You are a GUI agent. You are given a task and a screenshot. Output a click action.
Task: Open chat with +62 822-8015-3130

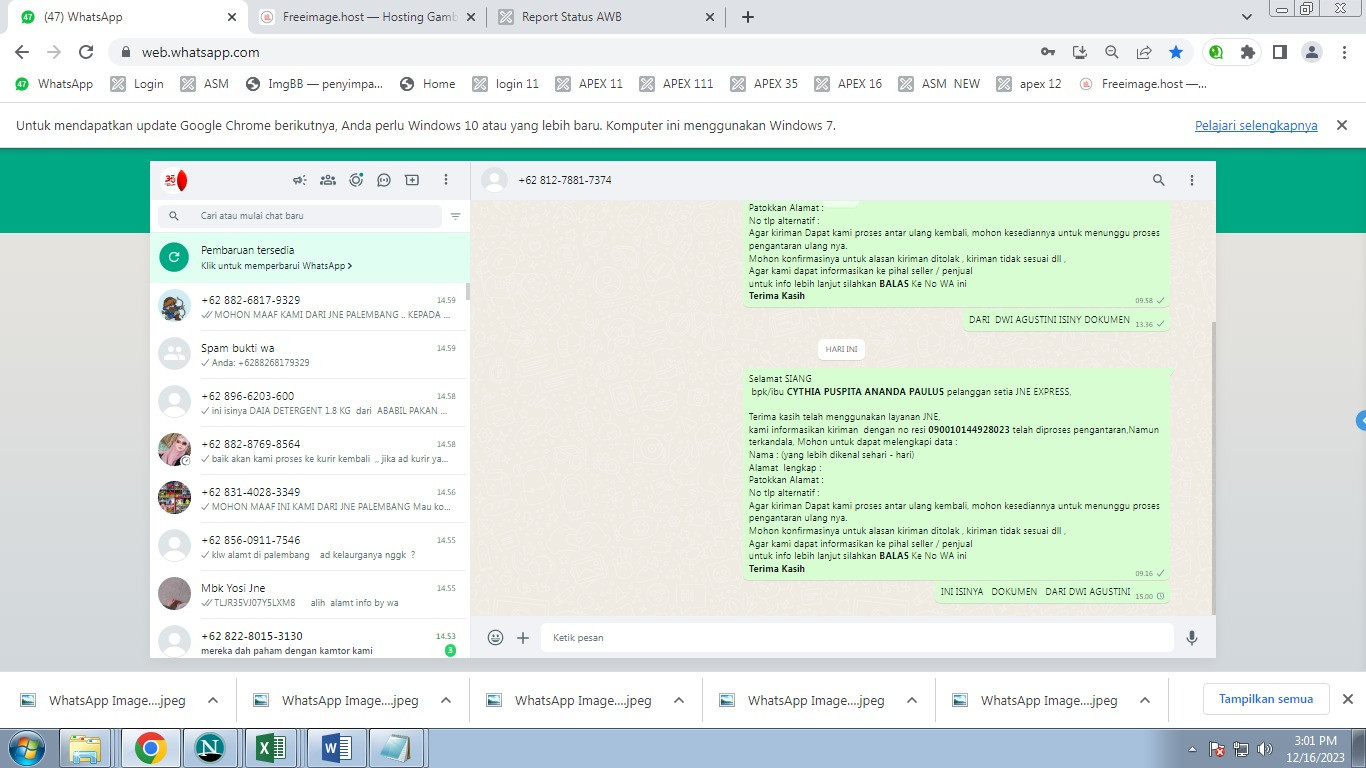point(310,640)
